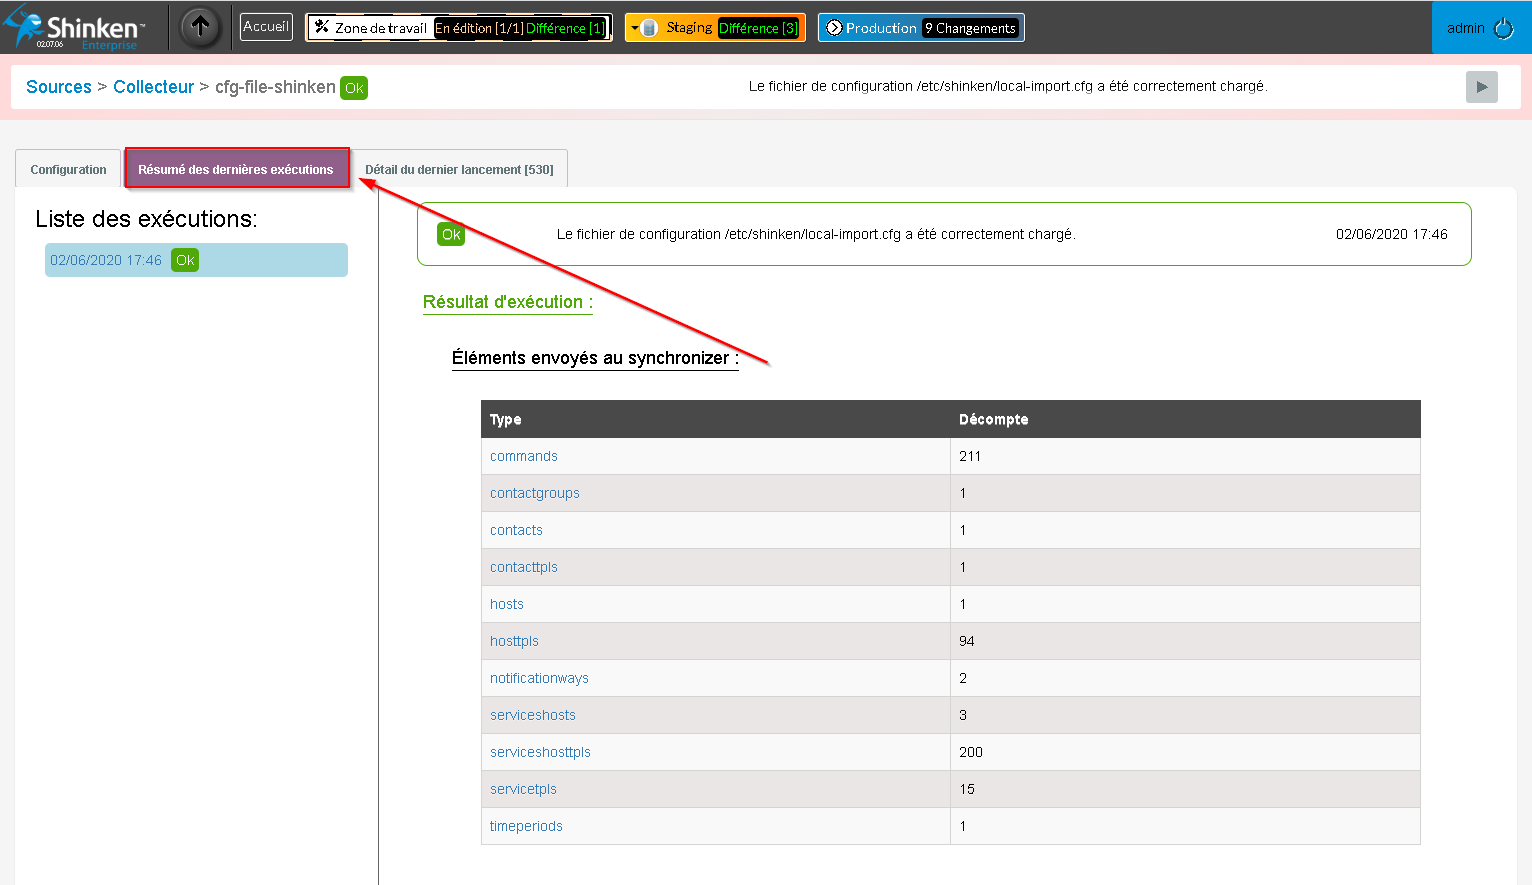The width and height of the screenshot is (1532, 885).
Task: Go to Sources breadcrumb link
Action: 59,87
